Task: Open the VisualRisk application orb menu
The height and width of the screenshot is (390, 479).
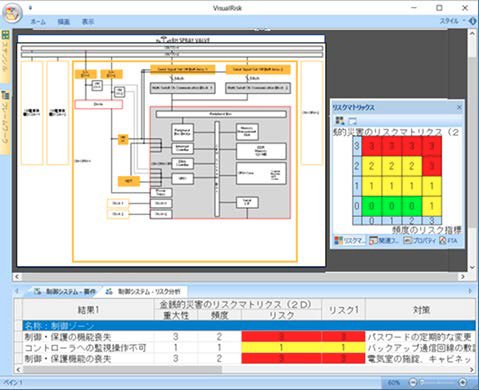Action: [12, 13]
